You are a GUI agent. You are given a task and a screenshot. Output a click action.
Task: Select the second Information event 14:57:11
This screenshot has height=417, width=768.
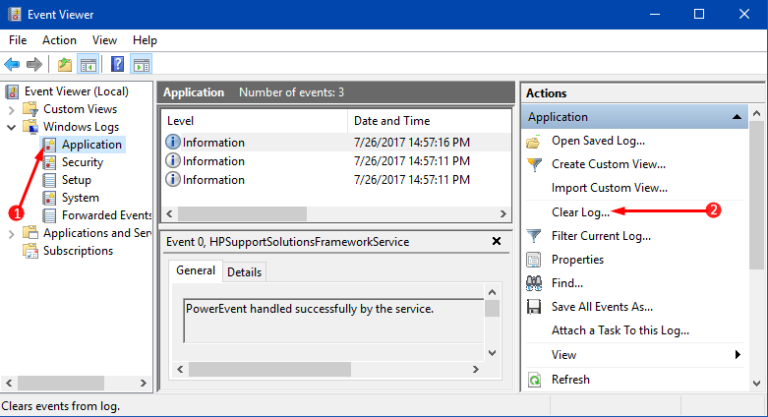336,161
